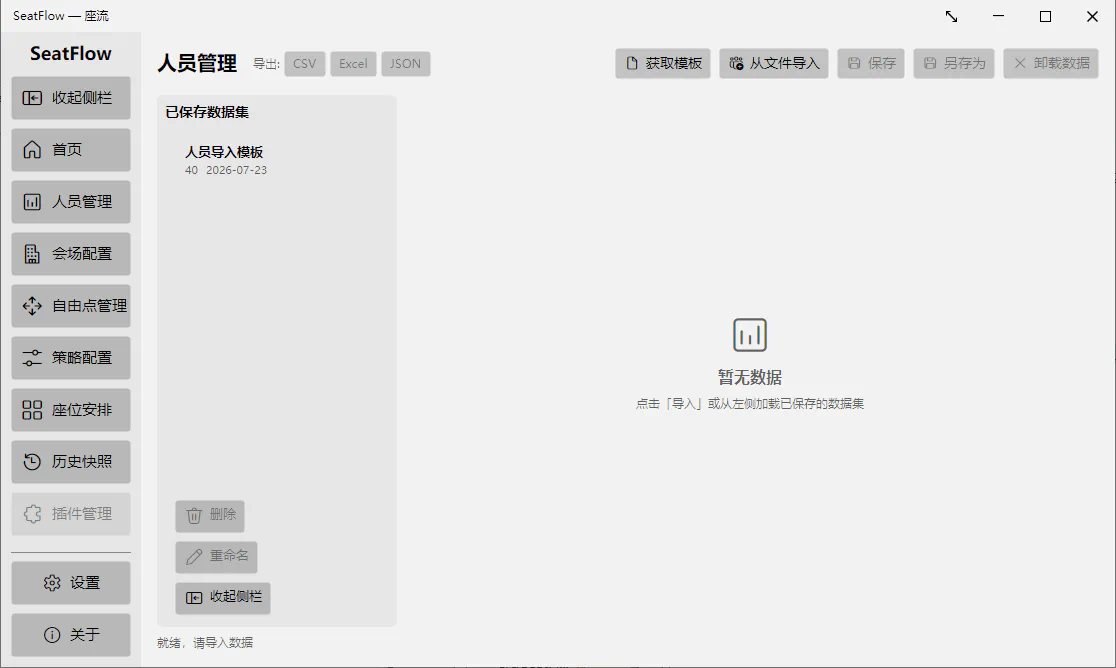Open 插件管理 plugin management
Screen dimensions: 1116x668
coord(70,514)
